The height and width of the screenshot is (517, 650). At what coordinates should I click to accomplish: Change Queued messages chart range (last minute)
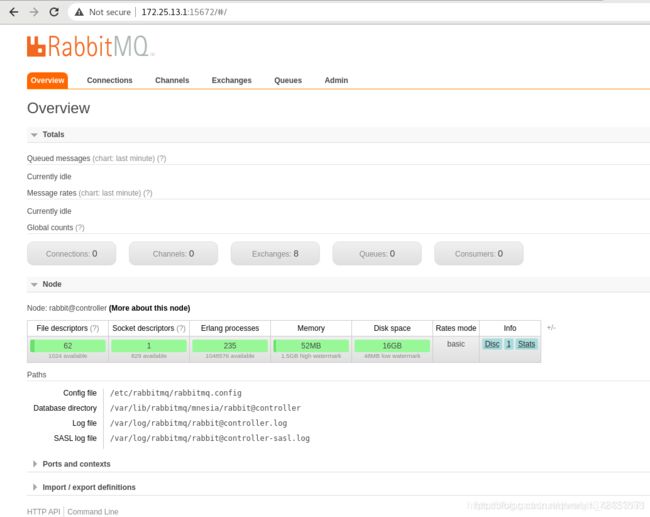(124, 158)
